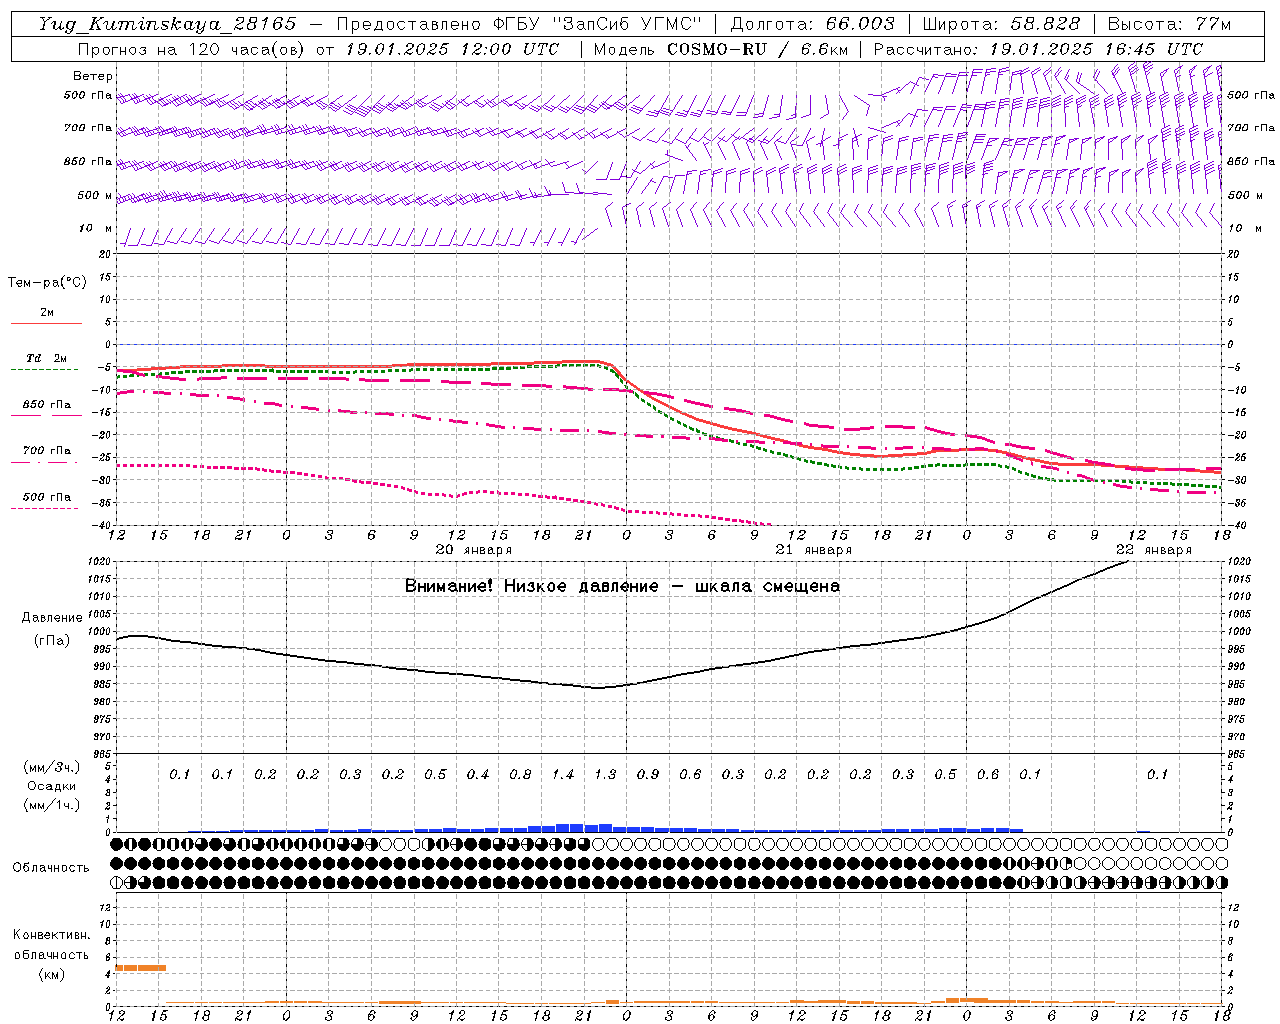1280x1024 pixels.
Task: Click the 500 гПа dotted legend entry
Action: click(x=46, y=501)
